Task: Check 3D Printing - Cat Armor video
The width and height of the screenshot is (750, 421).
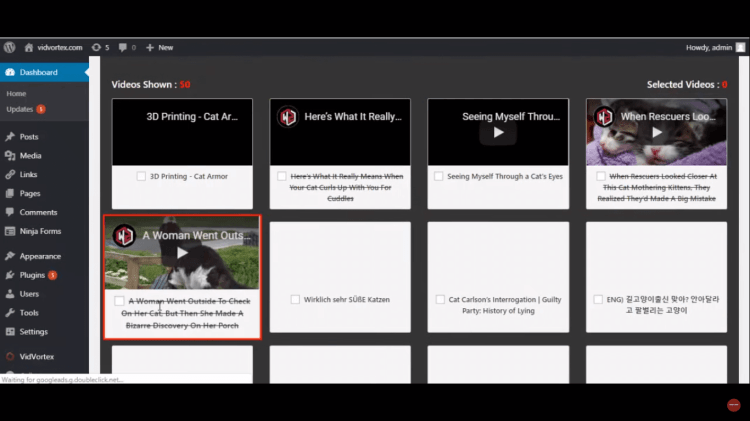Action: pos(141,177)
